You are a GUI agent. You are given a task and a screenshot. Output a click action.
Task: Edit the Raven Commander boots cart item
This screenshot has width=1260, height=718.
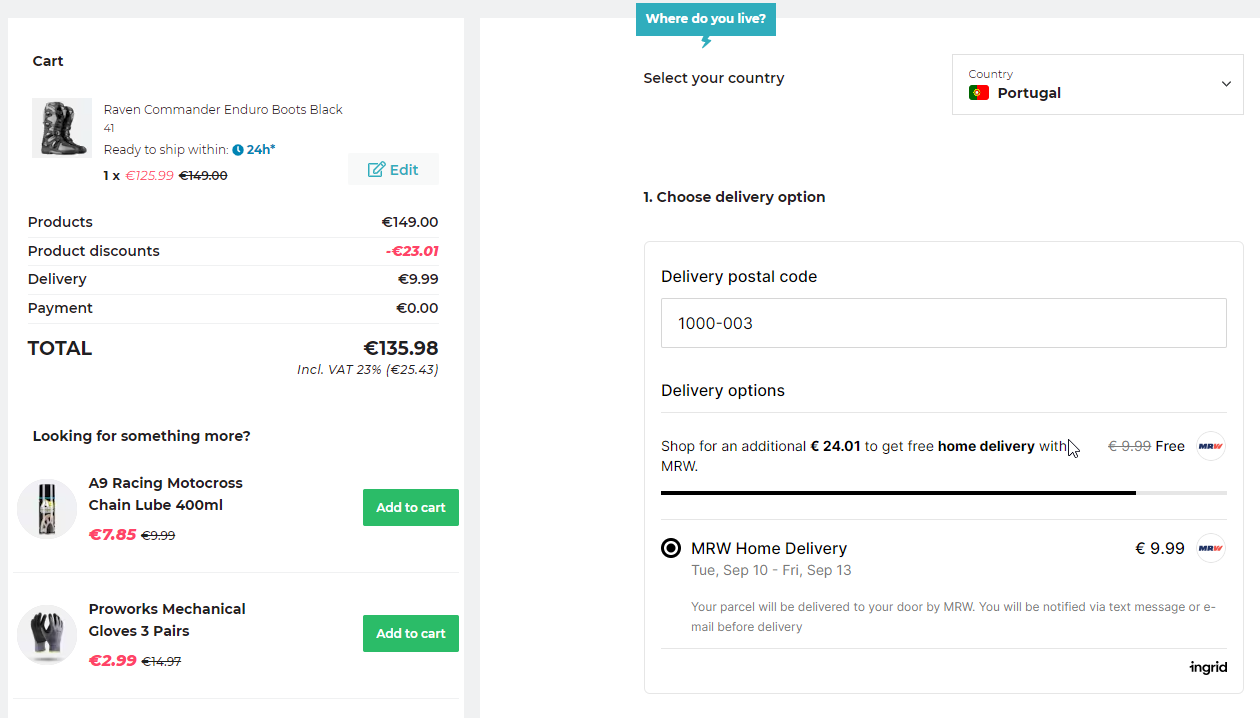(393, 170)
